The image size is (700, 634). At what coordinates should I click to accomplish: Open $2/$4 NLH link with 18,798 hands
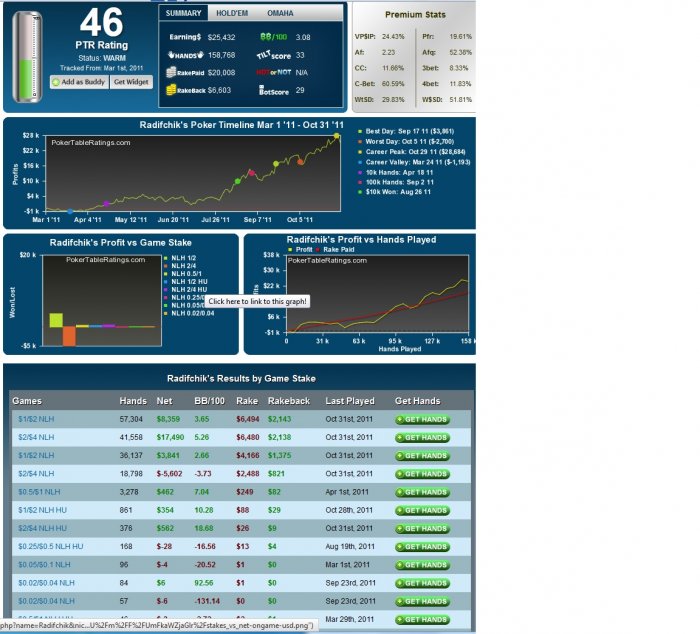click(x=36, y=474)
